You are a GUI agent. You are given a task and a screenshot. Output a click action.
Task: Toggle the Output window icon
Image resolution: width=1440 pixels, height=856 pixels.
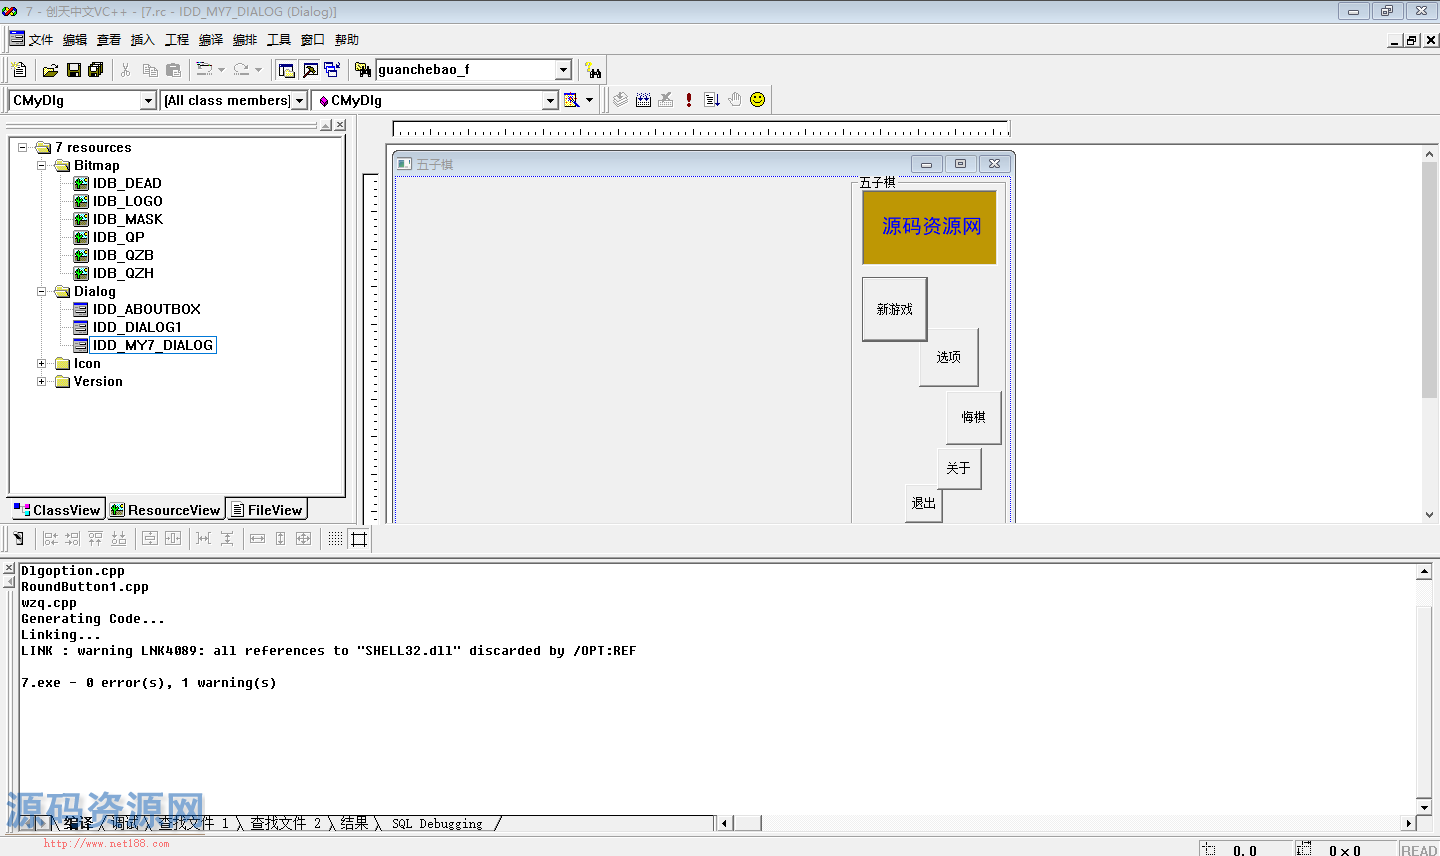pyautogui.click(x=310, y=70)
